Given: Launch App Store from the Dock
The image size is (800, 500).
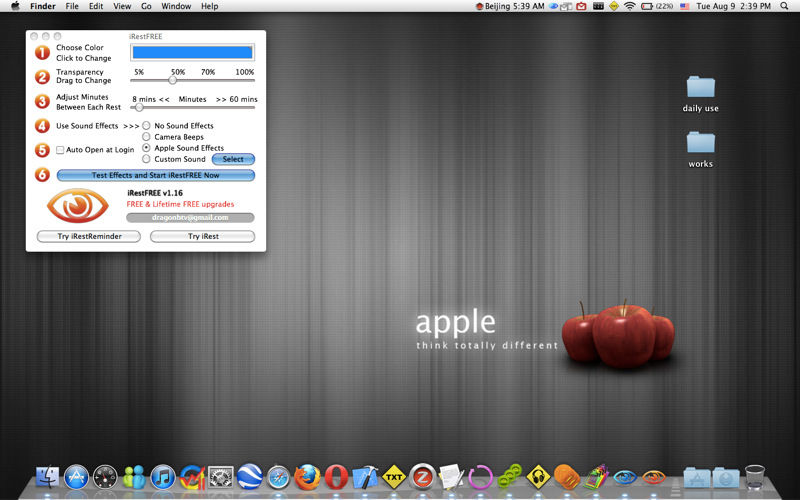Looking at the screenshot, I should [x=77, y=478].
